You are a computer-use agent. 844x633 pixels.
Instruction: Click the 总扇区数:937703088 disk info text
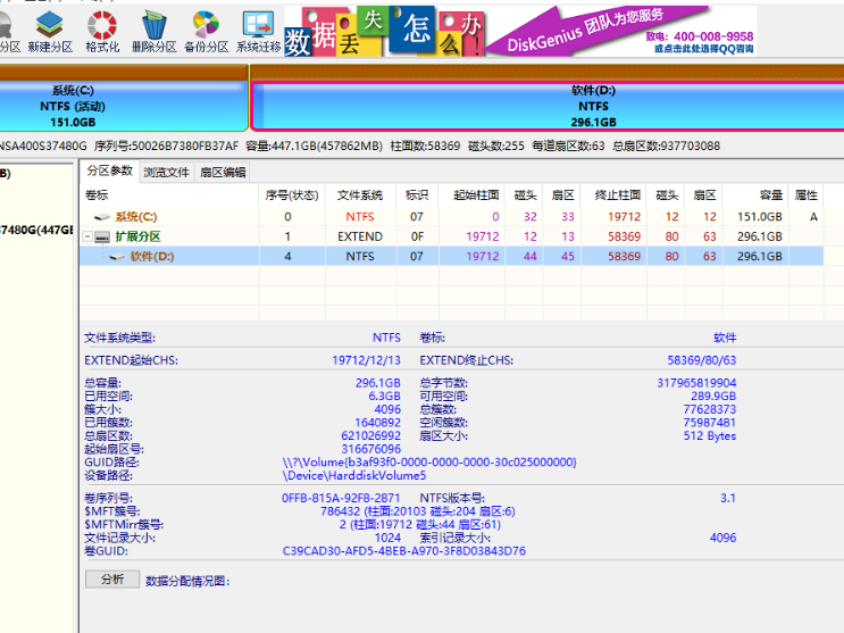[666, 146]
